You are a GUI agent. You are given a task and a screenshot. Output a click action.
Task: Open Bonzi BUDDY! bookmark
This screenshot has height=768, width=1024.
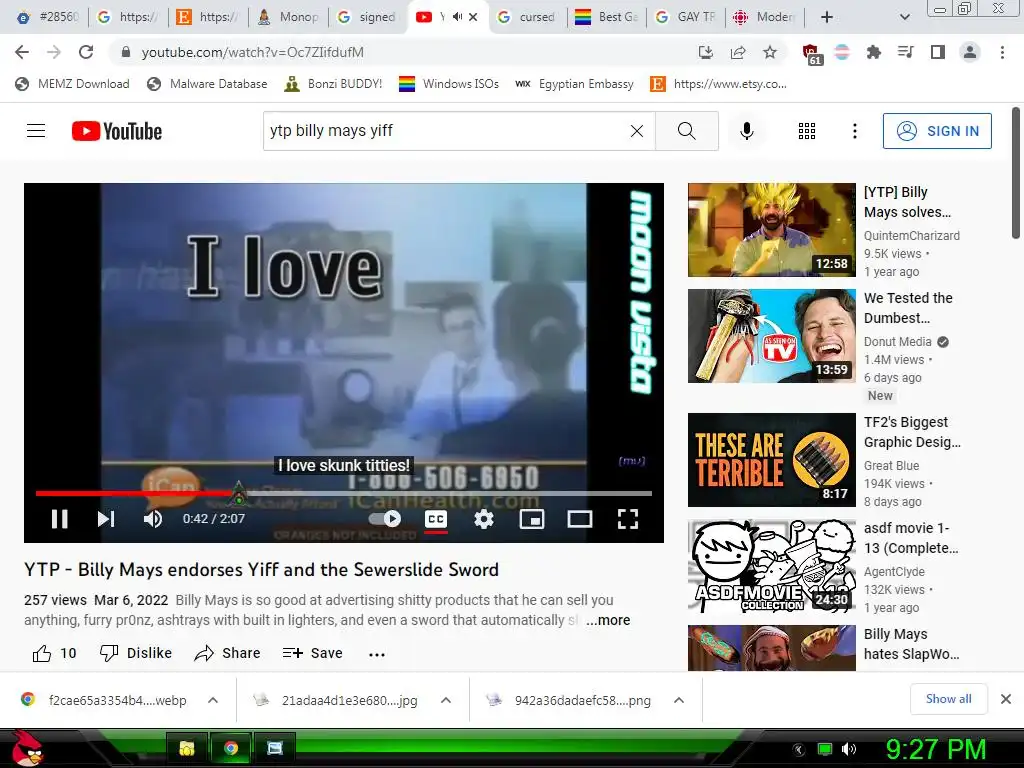coord(333,84)
